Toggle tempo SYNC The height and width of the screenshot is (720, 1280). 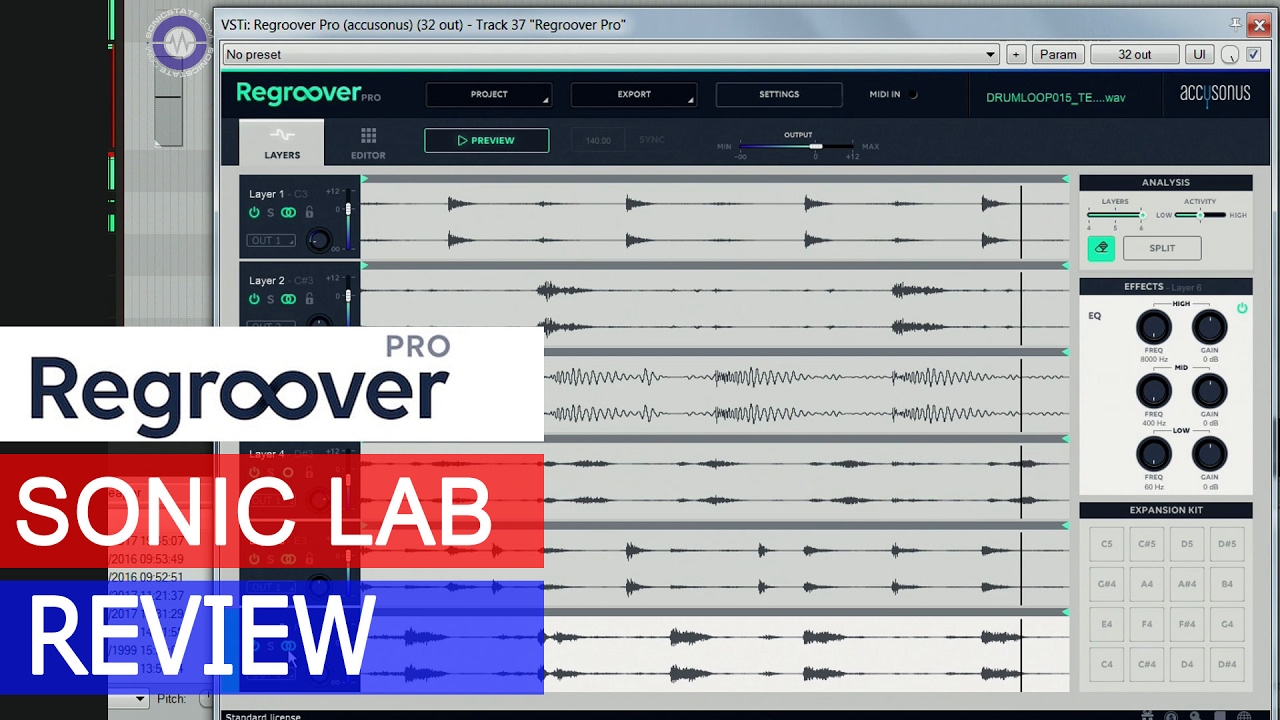(x=651, y=140)
